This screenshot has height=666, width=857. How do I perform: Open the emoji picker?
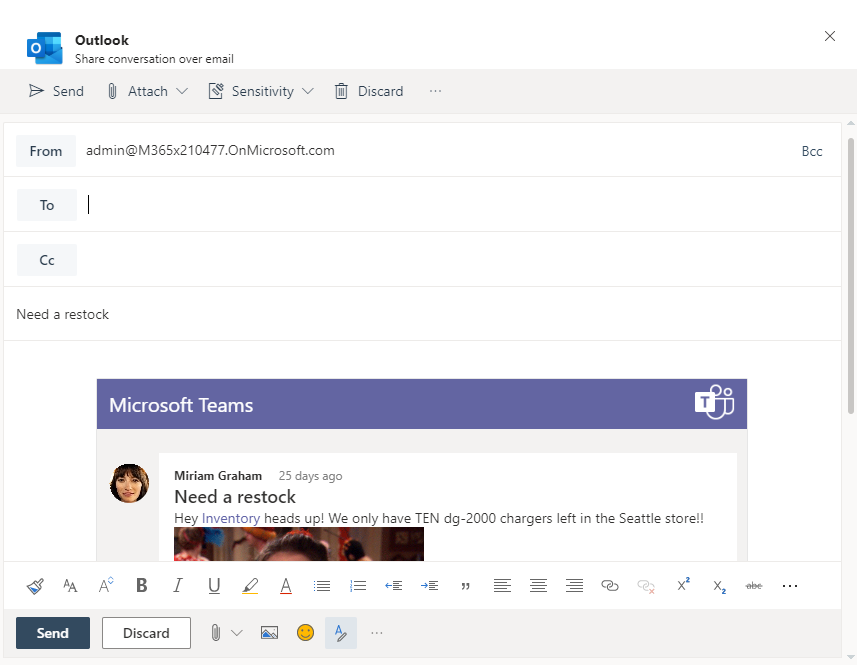pyautogui.click(x=306, y=633)
